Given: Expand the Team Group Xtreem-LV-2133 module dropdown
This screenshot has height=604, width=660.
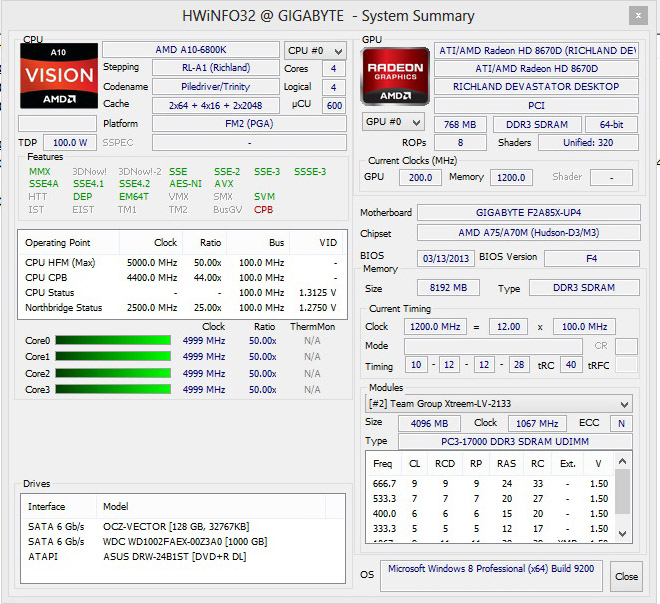Looking at the screenshot, I should point(498,404).
